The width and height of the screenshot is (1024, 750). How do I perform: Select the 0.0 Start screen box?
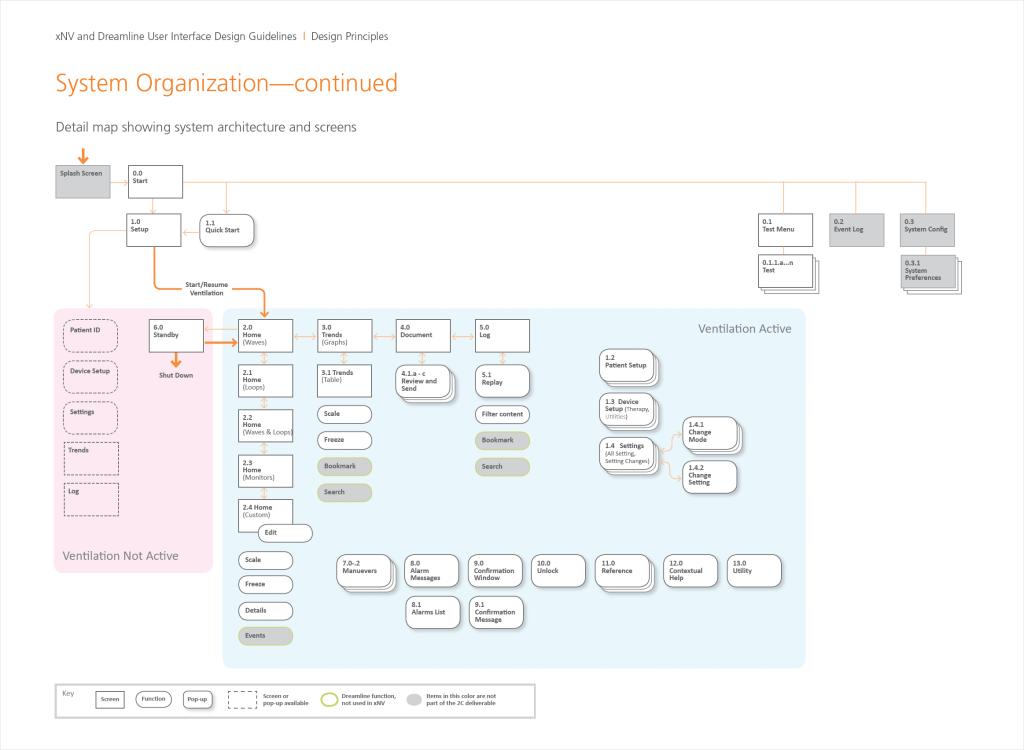click(x=155, y=181)
